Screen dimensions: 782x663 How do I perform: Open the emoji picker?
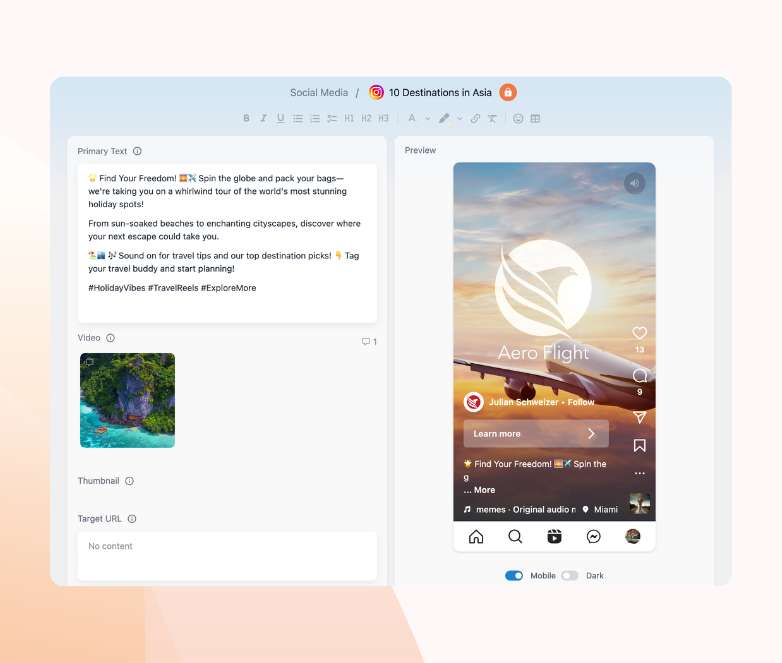518,118
